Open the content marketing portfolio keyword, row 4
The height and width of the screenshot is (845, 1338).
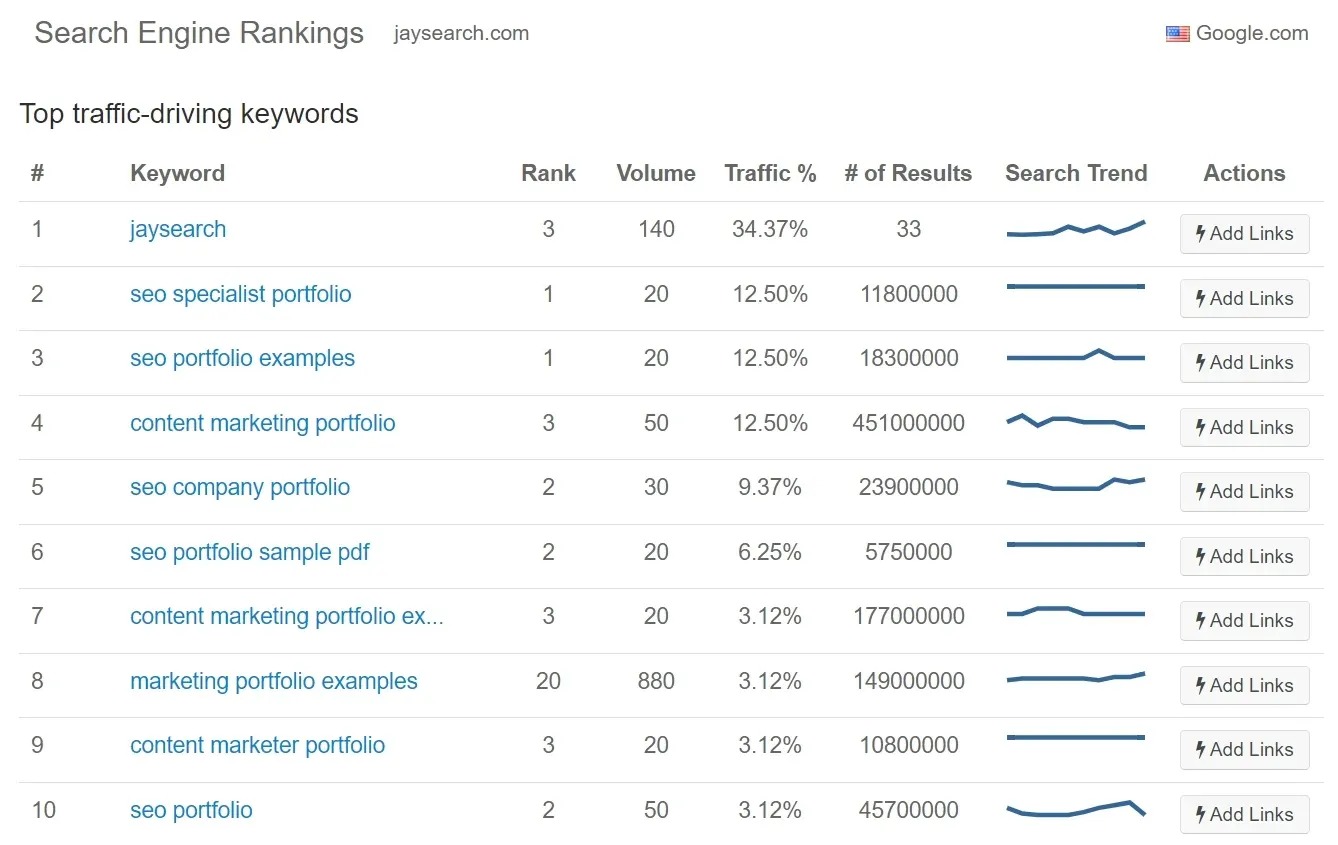click(263, 423)
